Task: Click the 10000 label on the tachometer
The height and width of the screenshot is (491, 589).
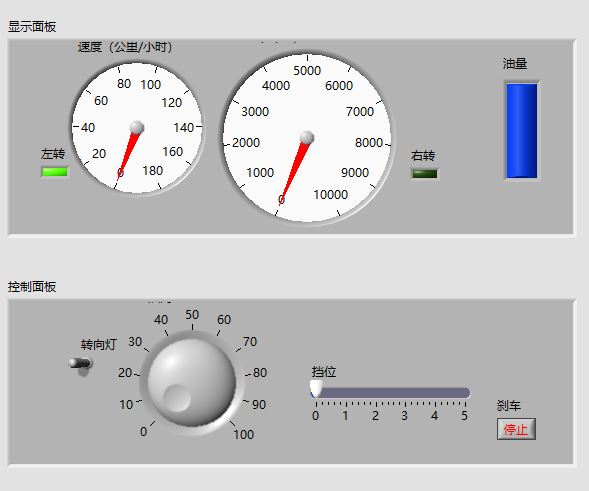Action: [x=331, y=195]
